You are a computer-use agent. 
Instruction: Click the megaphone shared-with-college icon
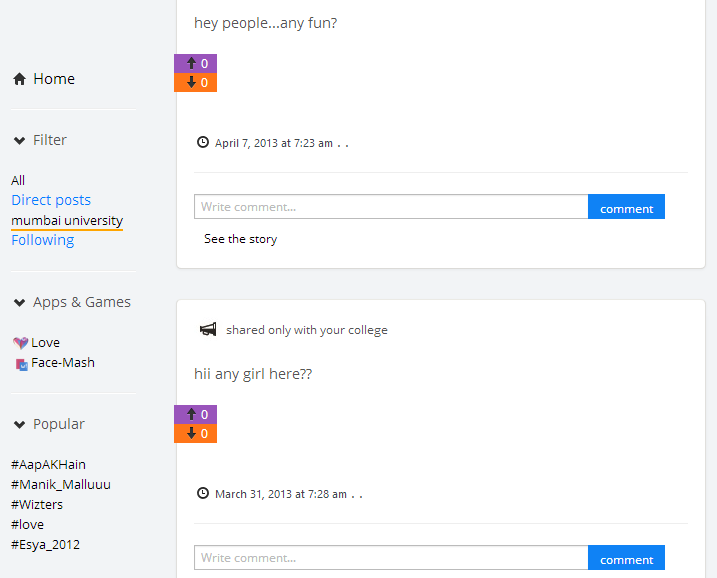tap(208, 329)
